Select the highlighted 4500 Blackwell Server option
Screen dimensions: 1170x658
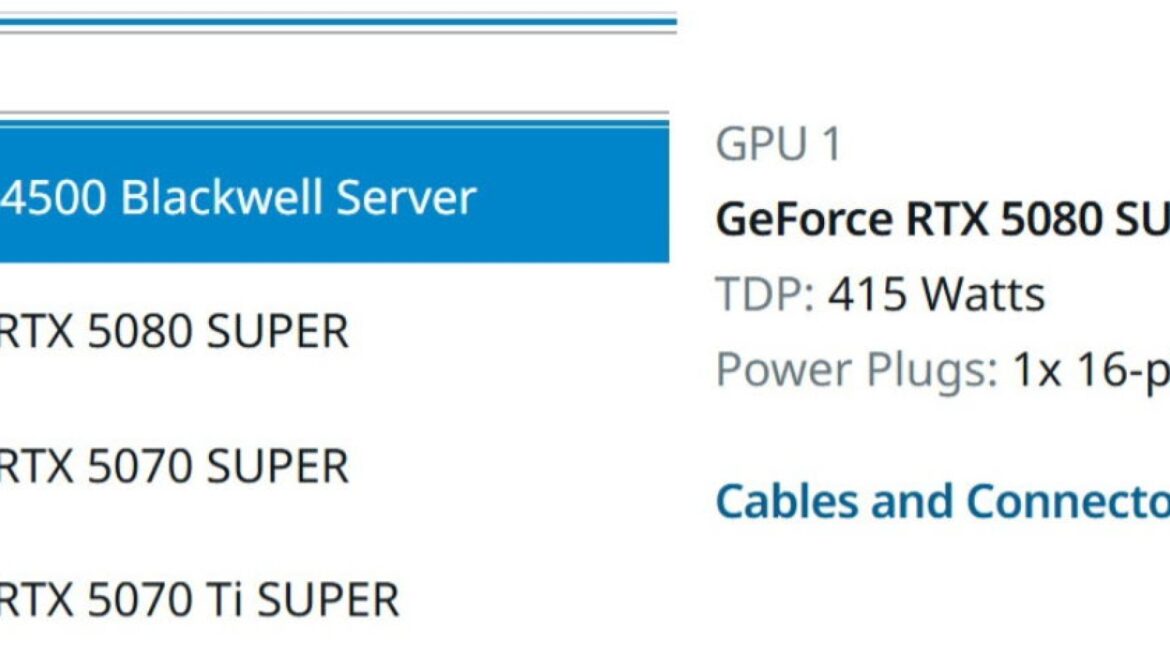334,196
